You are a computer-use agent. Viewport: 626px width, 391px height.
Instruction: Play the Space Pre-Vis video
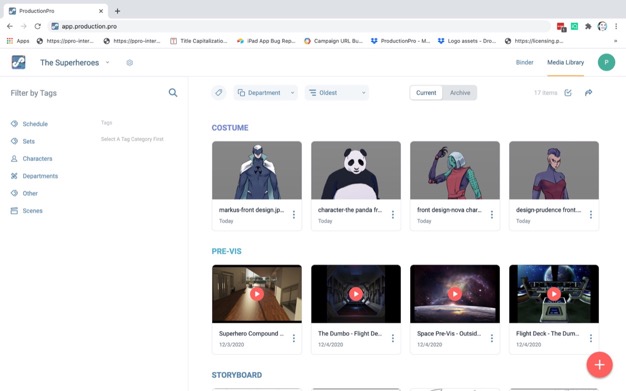coord(455,294)
